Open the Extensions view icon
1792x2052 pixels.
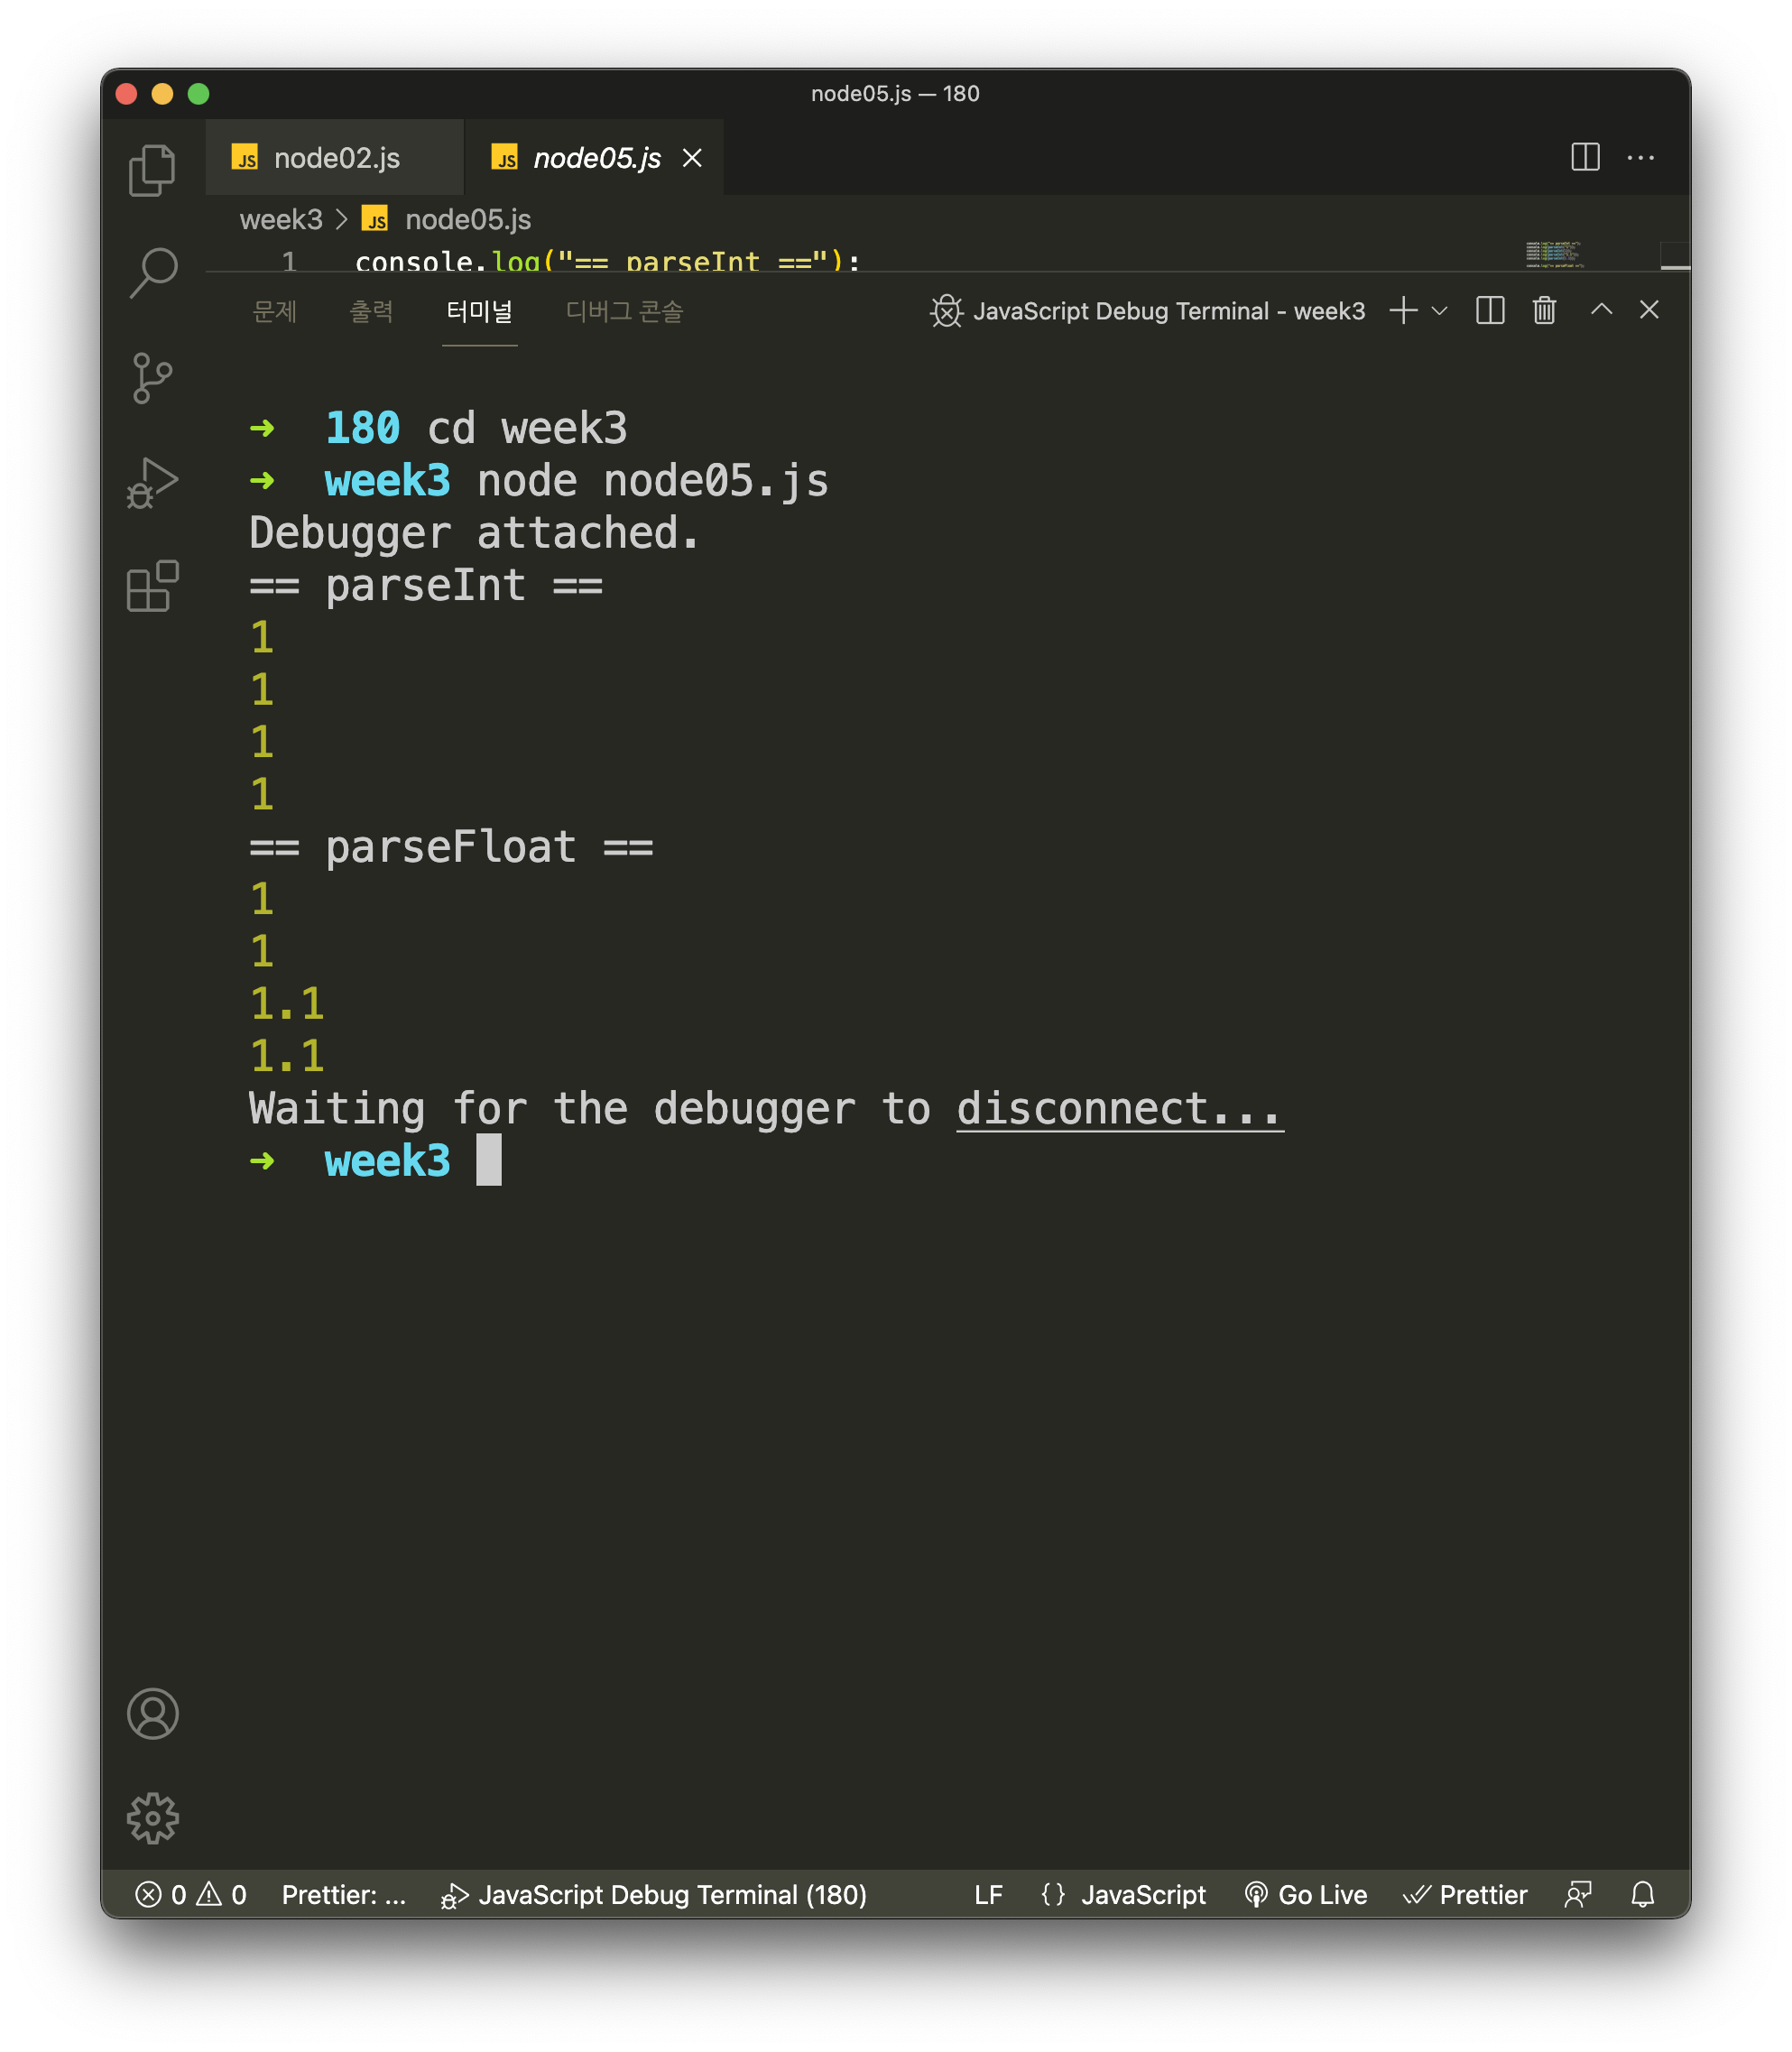pyautogui.click(x=152, y=586)
